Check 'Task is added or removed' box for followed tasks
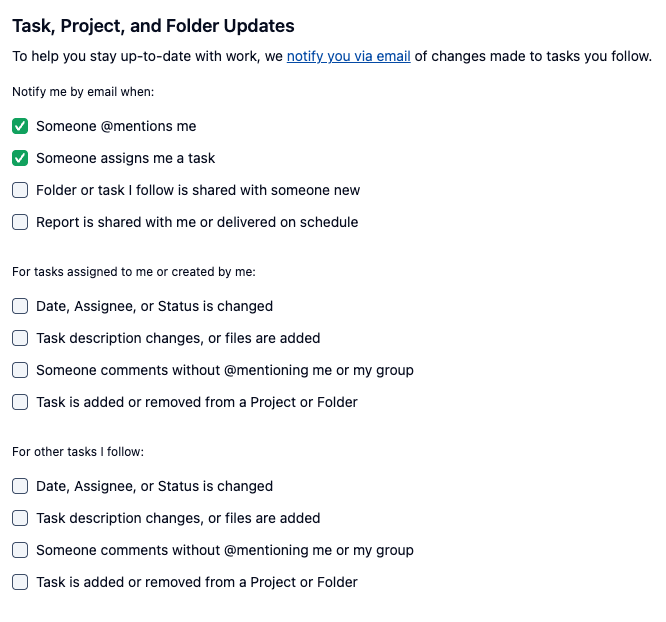The width and height of the screenshot is (666, 622). (20, 582)
